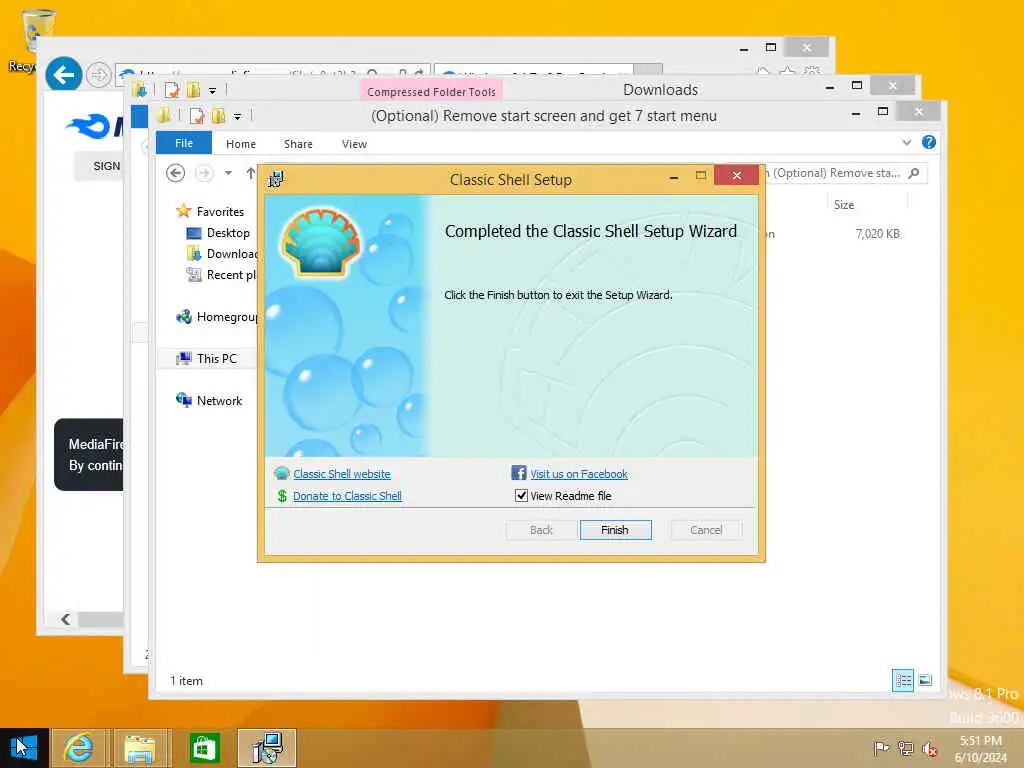Click the green dollar donate icon
Viewport: 1024px width, 768px height.
(x=282, y=496)
